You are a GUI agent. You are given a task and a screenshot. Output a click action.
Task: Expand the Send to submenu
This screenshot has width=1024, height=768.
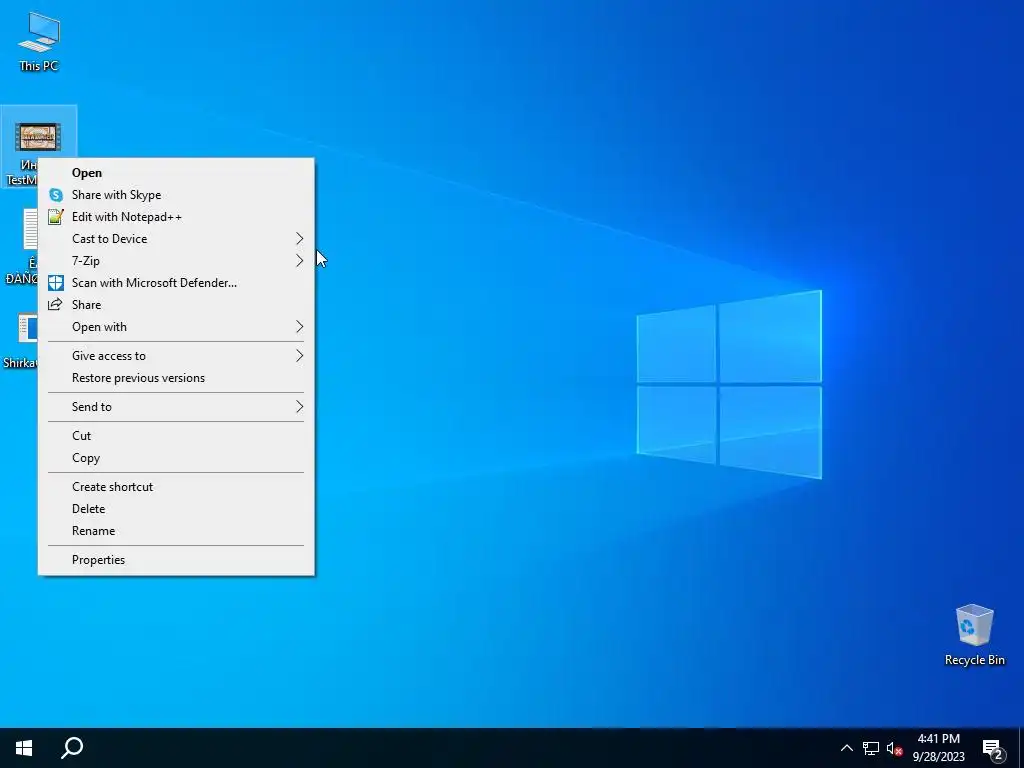[x=176, y=407]
